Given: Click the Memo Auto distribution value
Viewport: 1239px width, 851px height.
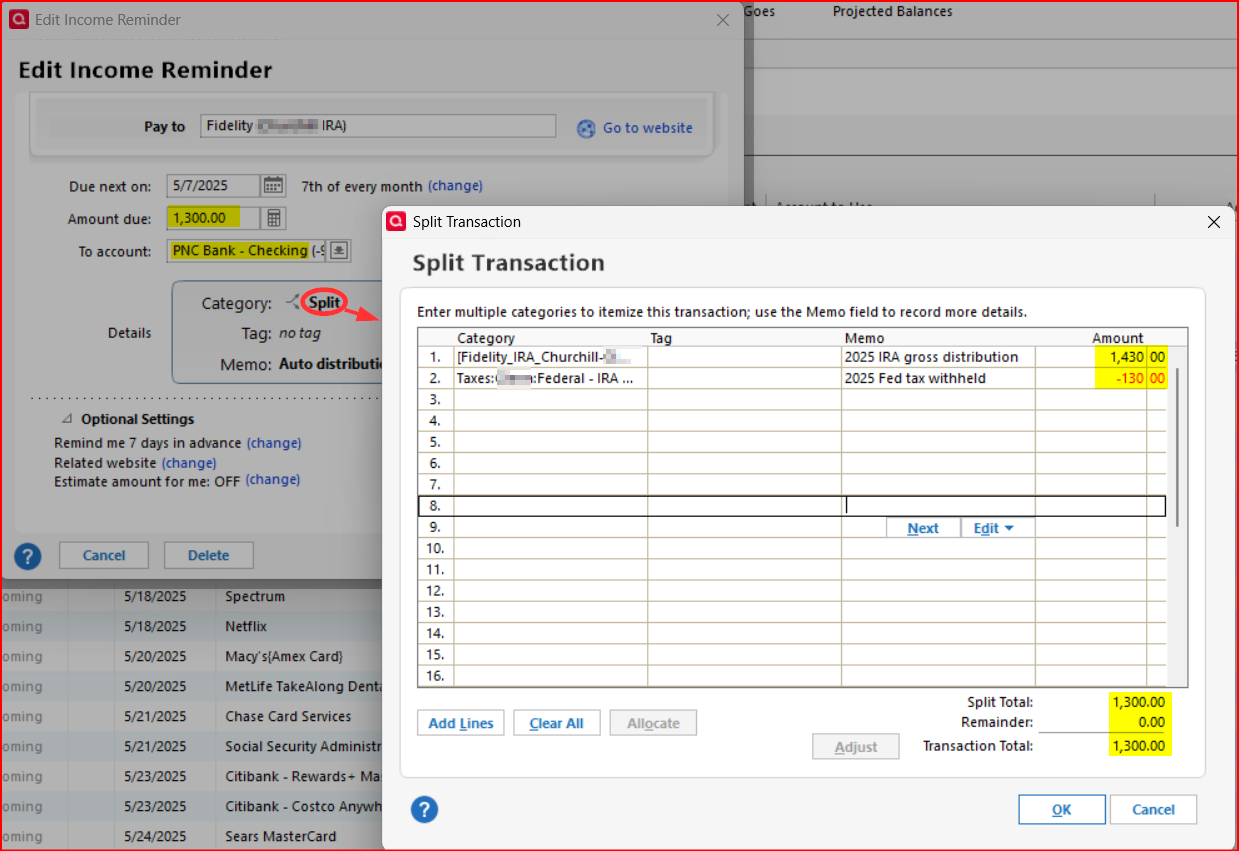Looking at the screenshot, I should tap(331, 365).
